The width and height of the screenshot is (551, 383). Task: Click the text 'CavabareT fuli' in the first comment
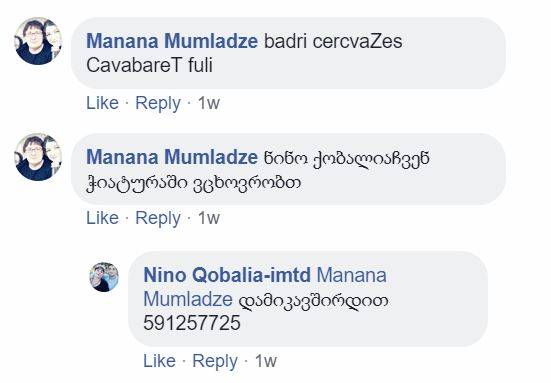coord(149,65)
